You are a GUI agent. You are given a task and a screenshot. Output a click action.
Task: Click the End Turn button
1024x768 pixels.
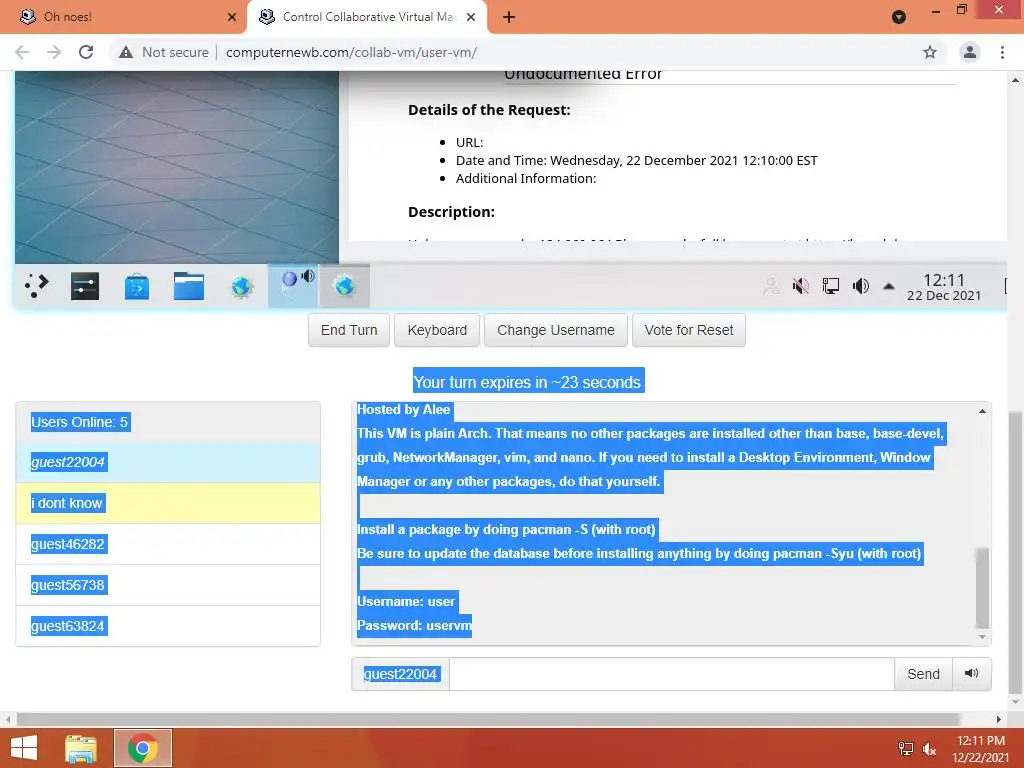click(x=349, y=330)
